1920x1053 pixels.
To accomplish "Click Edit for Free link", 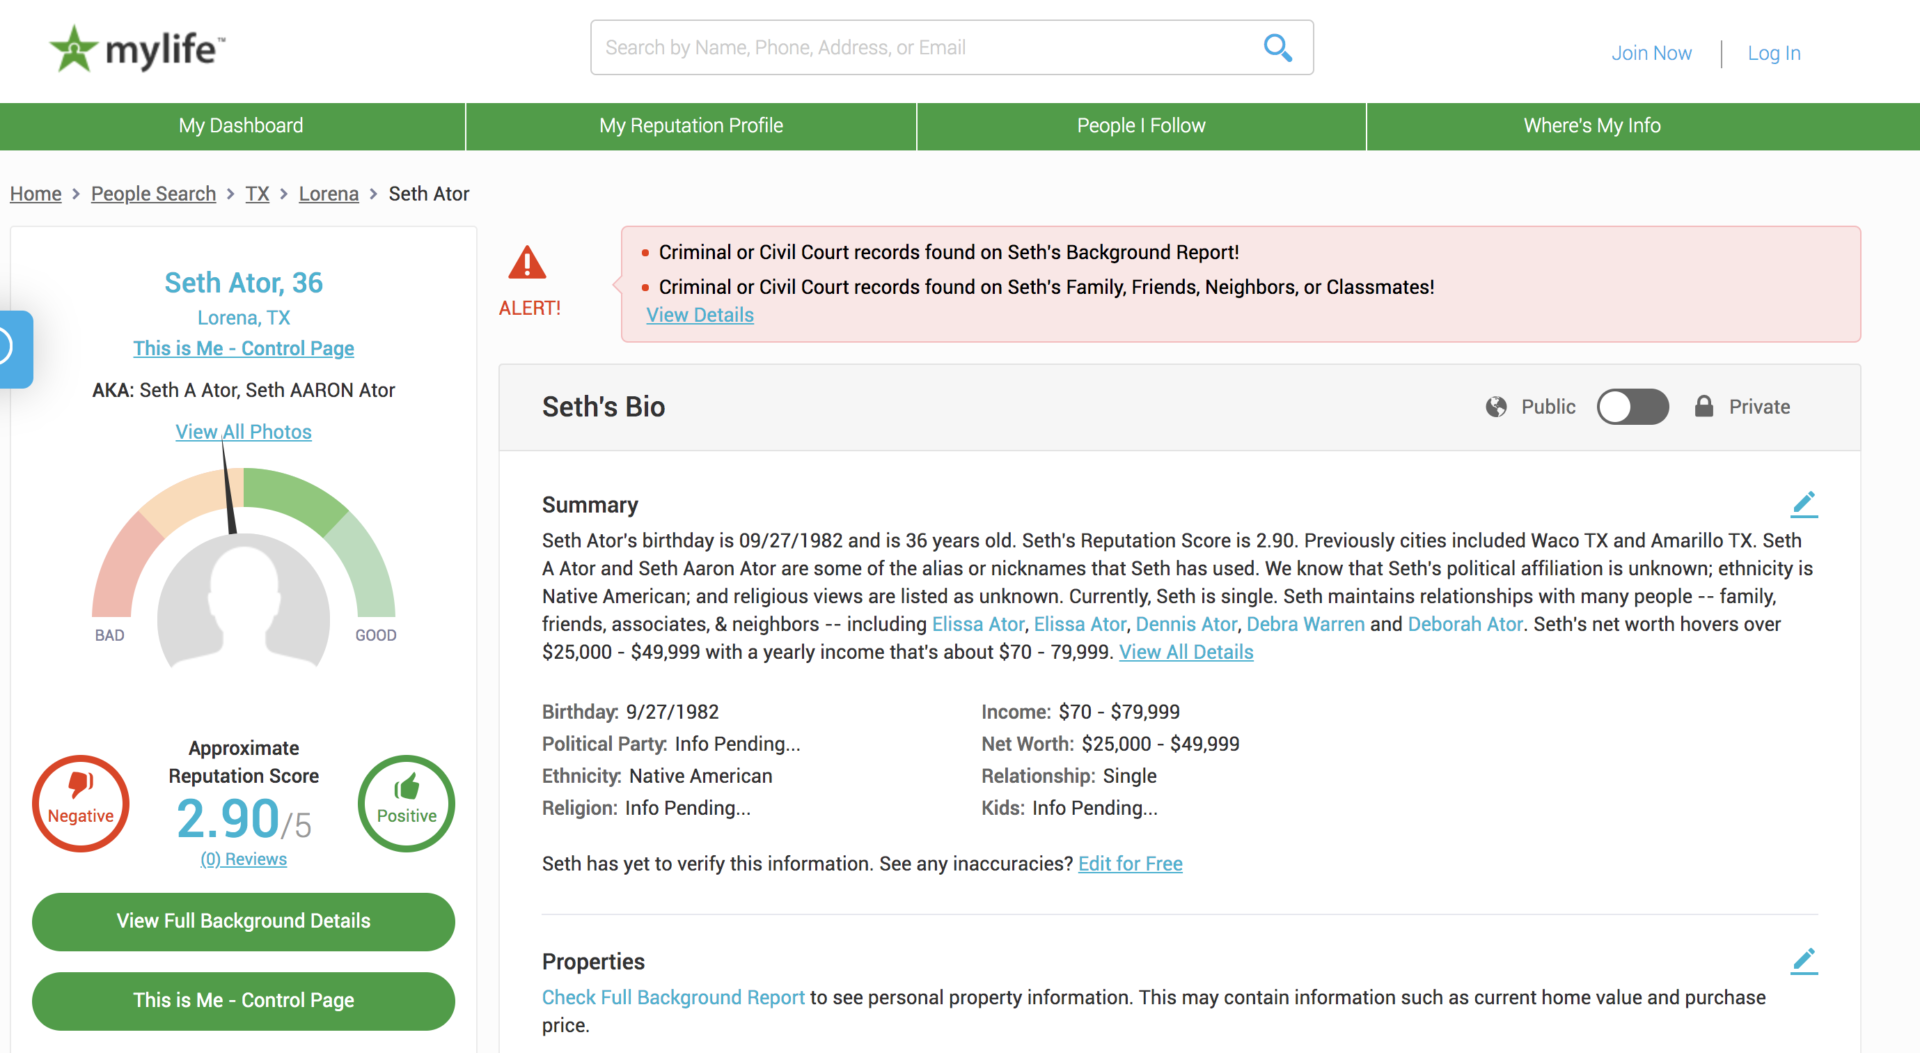I will coord(1130,864).
